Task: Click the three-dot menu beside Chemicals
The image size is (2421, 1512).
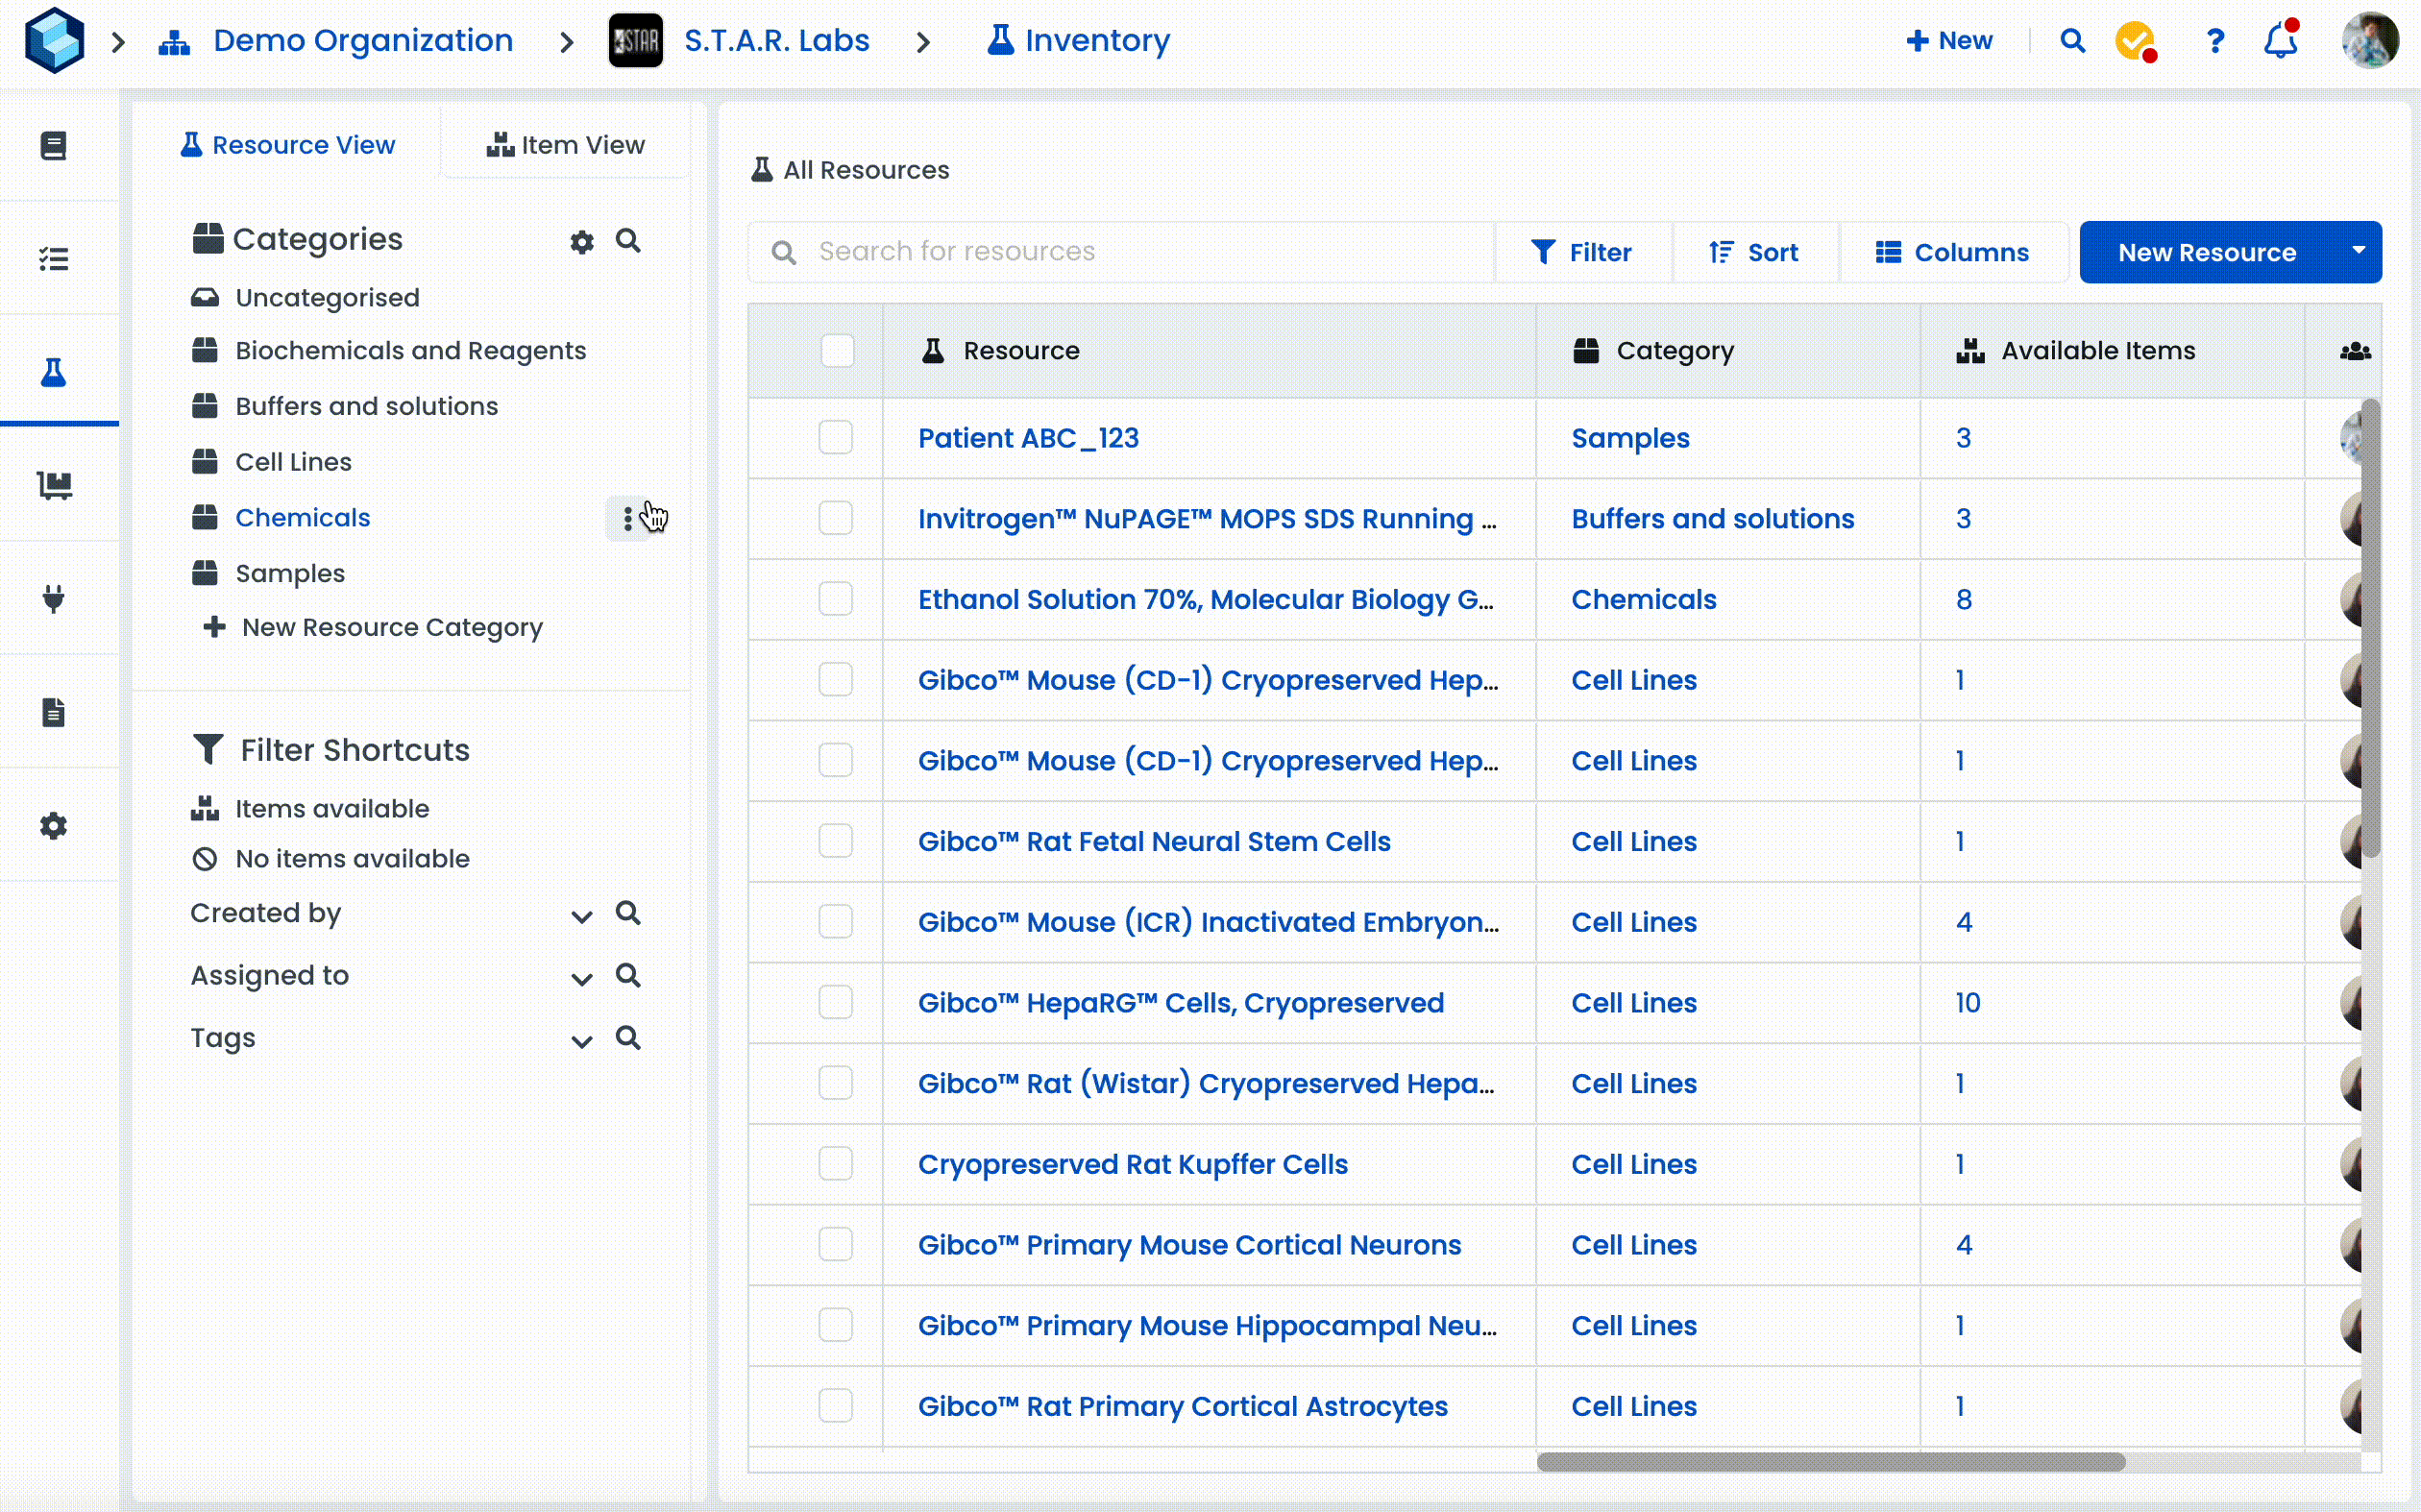Action: (x=627, y=518)
